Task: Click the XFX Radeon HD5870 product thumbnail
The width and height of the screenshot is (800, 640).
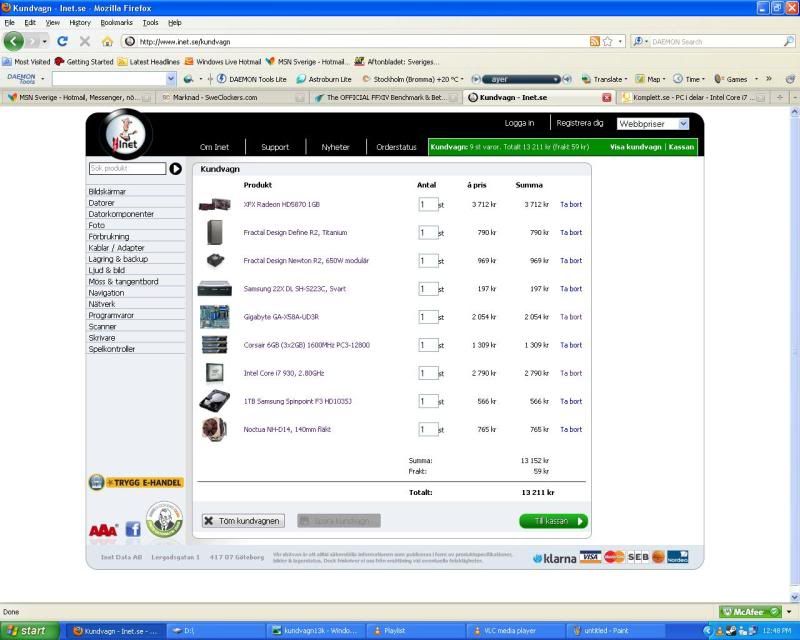Action: click(x=213, y=205)
